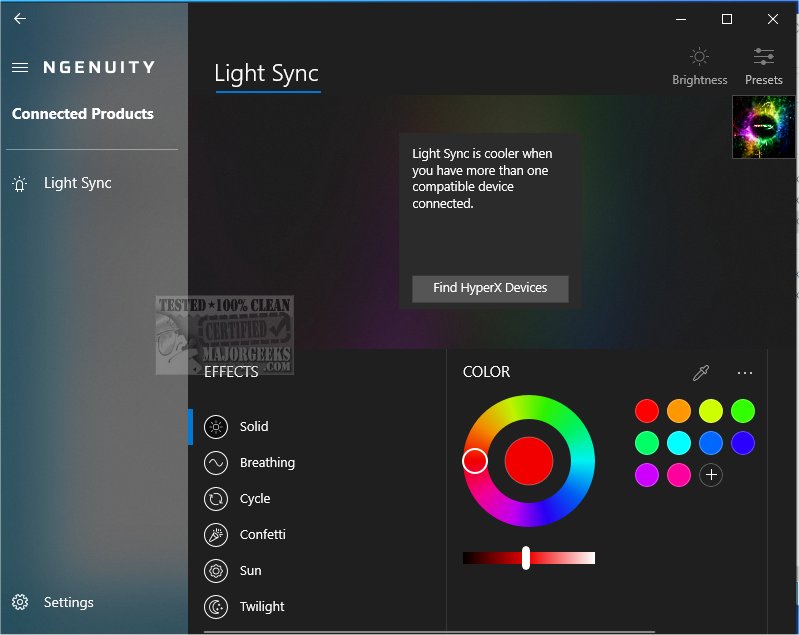Choose the Twilight effect label
The height and width of the screenshot is (635, 799).
[262, 607]
